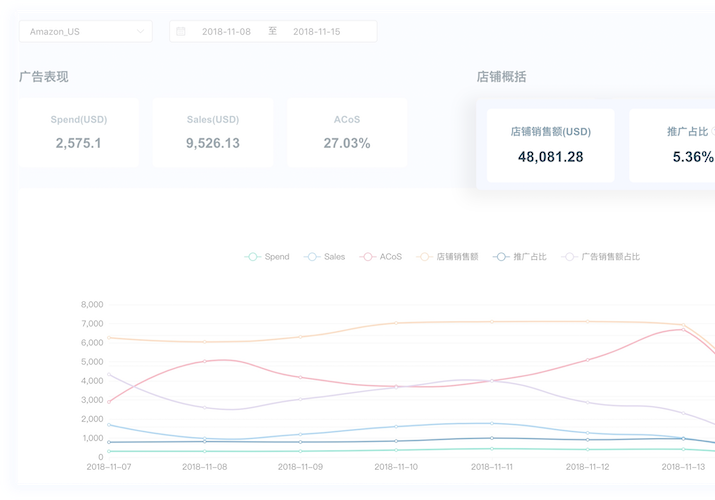Toggle the 推广占比 series in legend
Screen dimensions: 715x500
520,257
